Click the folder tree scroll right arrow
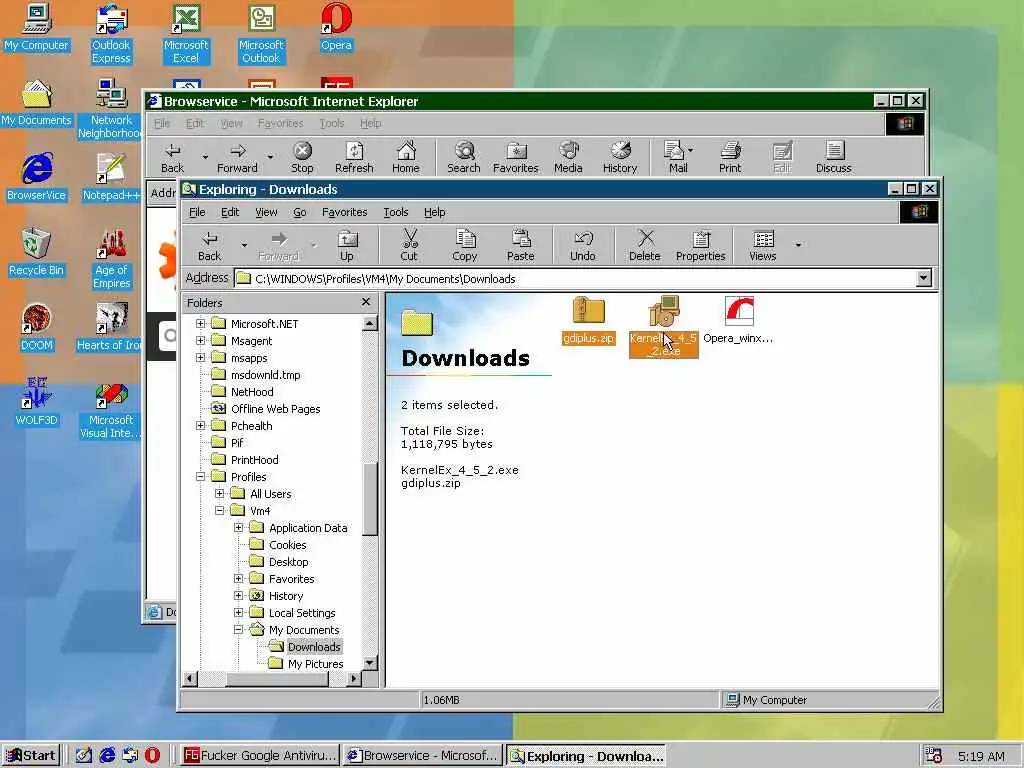This screenshot has height=768, width=1024. (x=353, y=679)
